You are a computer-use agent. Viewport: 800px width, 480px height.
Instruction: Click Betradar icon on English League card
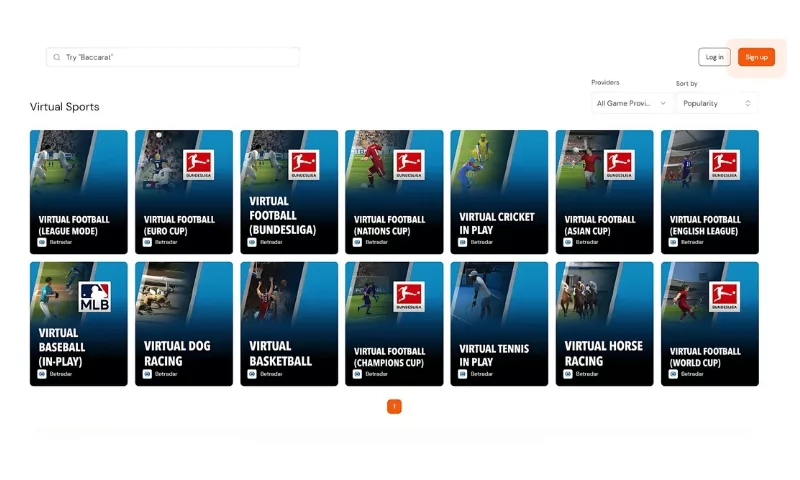pos(673,242)
